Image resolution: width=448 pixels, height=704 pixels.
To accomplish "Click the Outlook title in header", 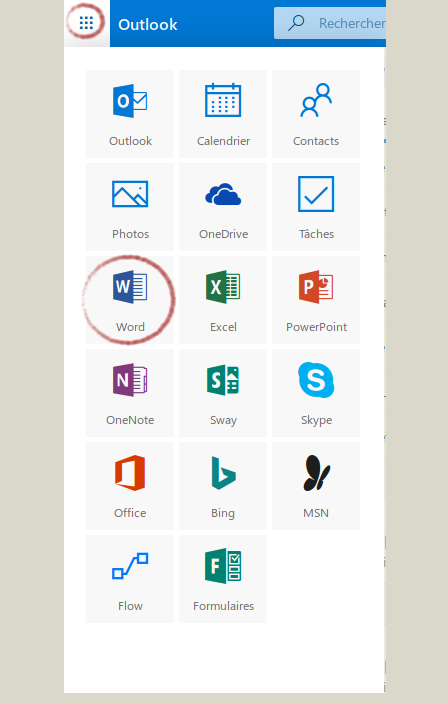I will click(x=148, y=24).
